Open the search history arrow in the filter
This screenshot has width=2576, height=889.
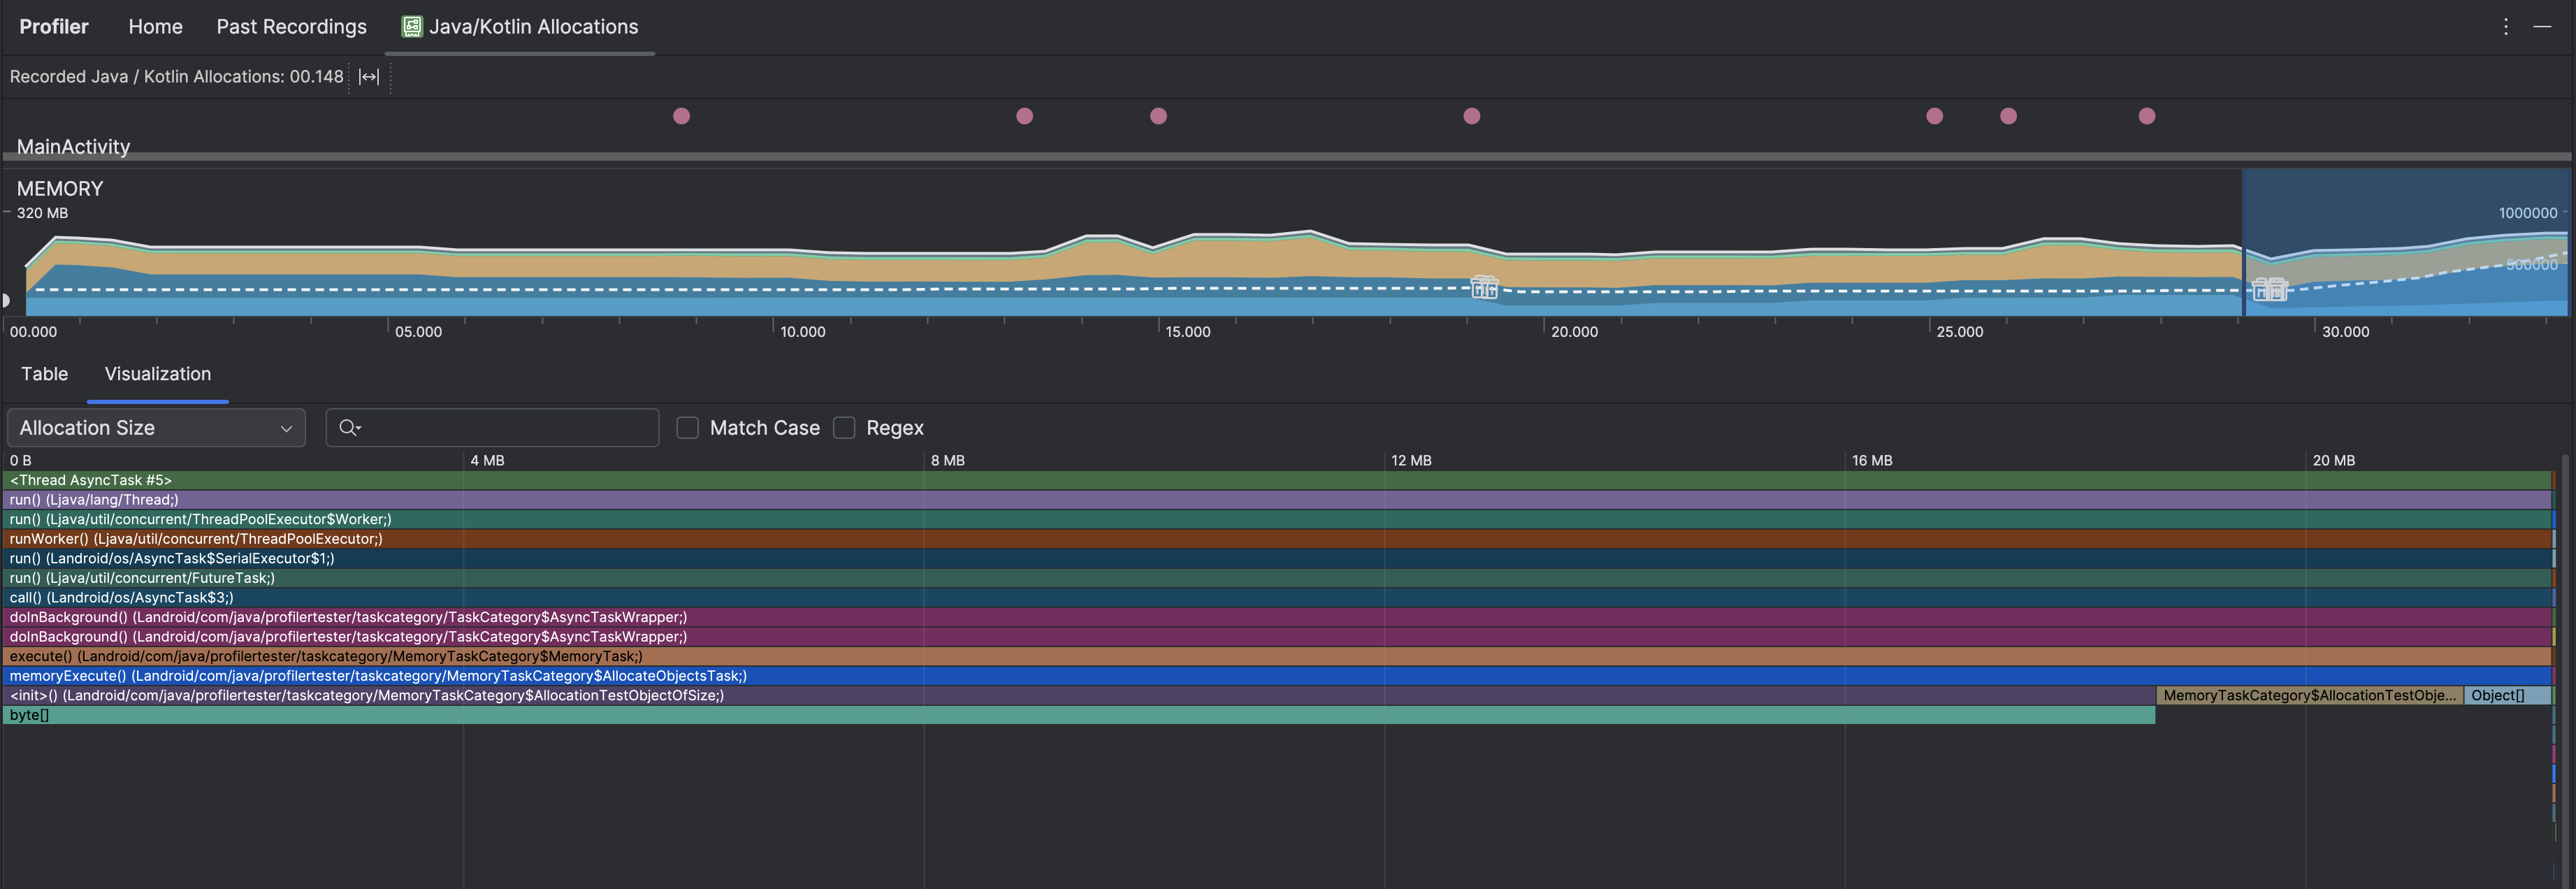pos(359,428)
